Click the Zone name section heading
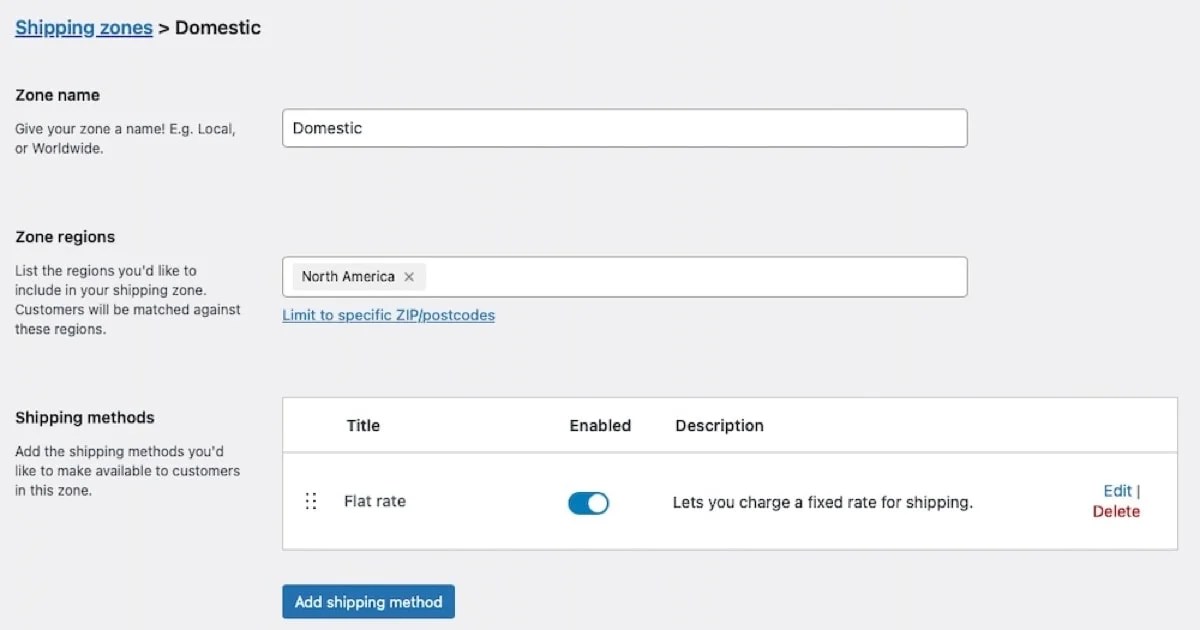The height and width of the screenshot is (630, 1200). point(57,95)
